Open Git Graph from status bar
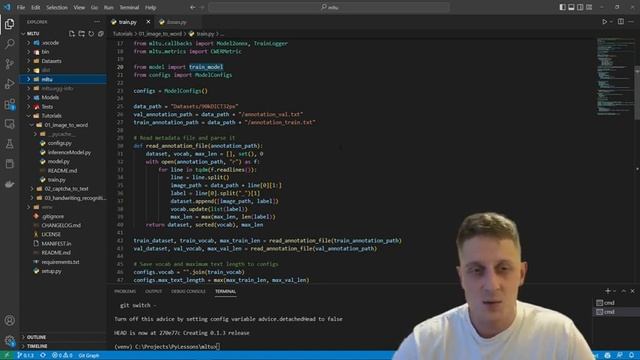This screenshot has height=360, width=640. [x=89, y=356]
